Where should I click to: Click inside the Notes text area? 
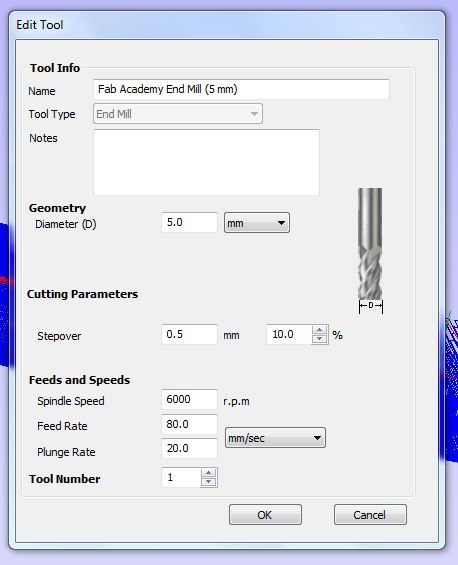coord(206,162)
